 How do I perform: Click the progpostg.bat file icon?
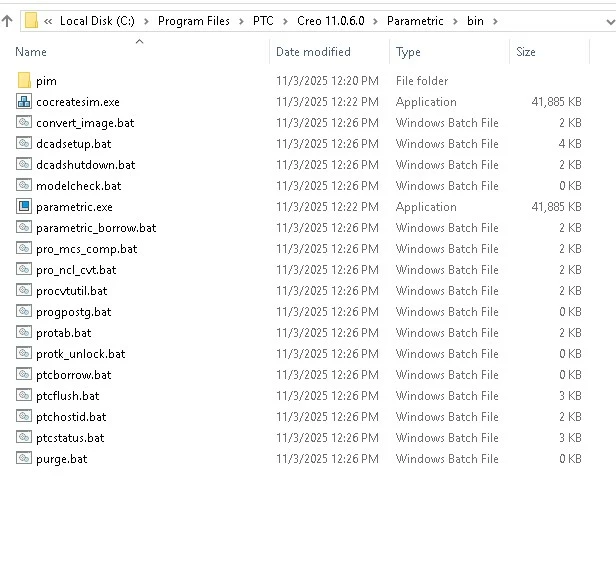pyautogui.click(x=24, y=312)
